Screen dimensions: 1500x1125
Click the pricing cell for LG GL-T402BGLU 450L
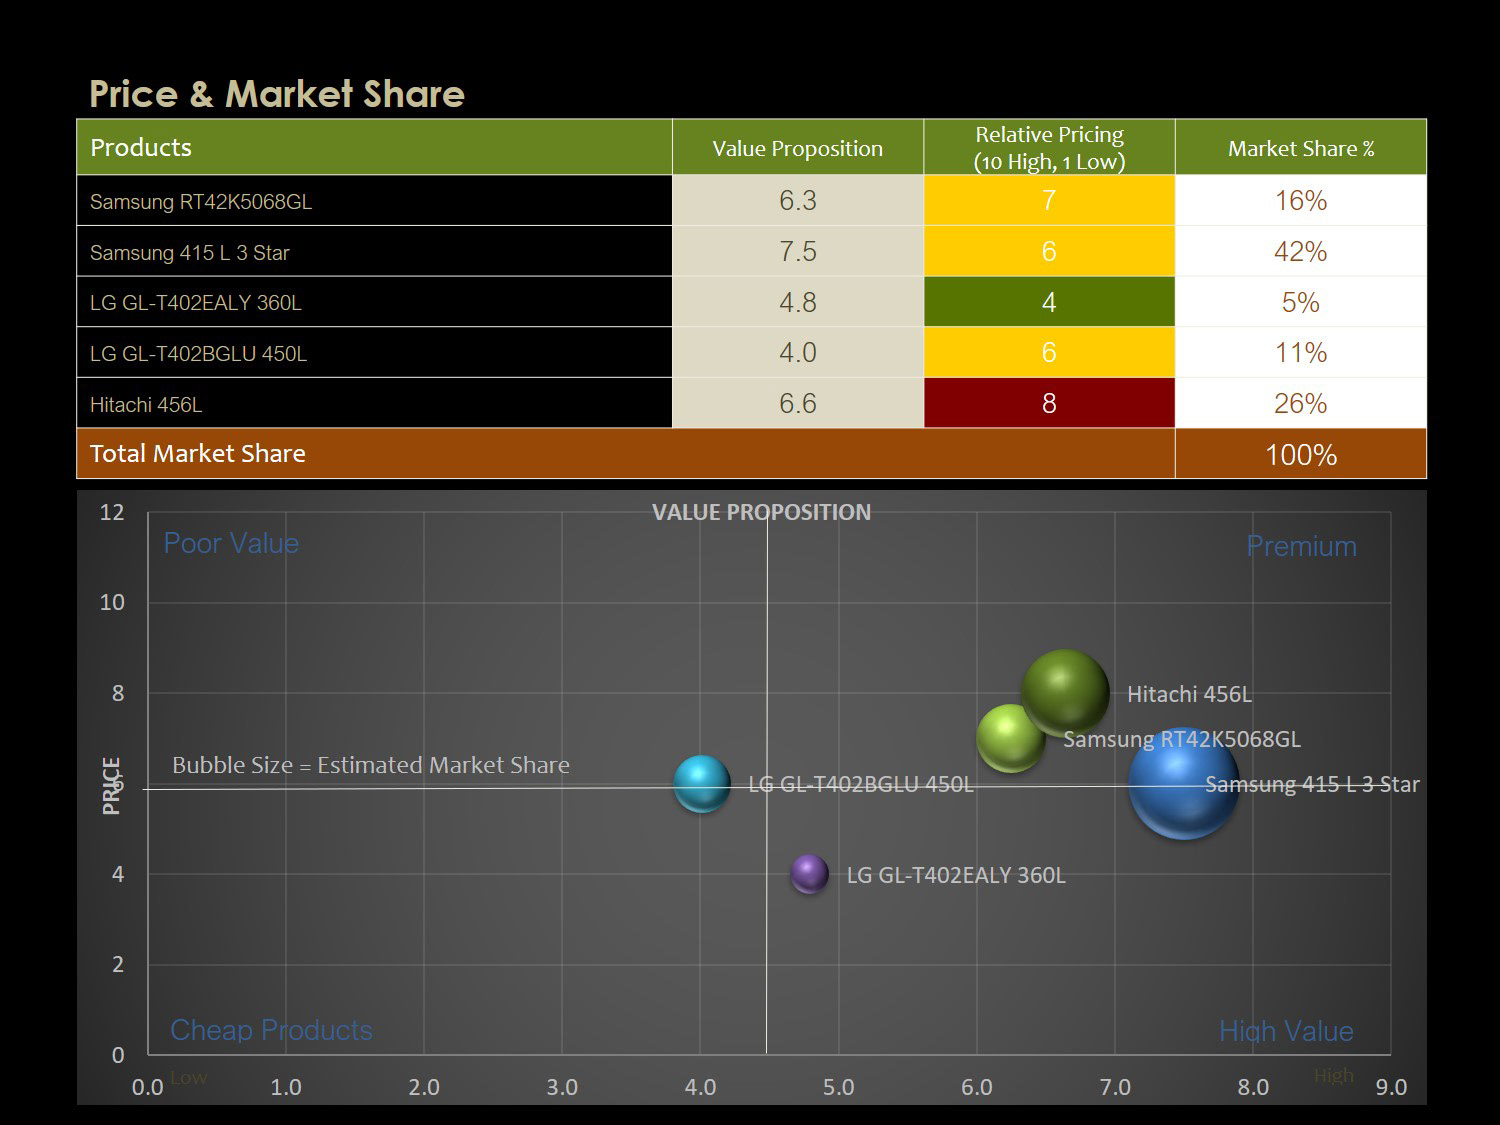[x=1049, y=352]
